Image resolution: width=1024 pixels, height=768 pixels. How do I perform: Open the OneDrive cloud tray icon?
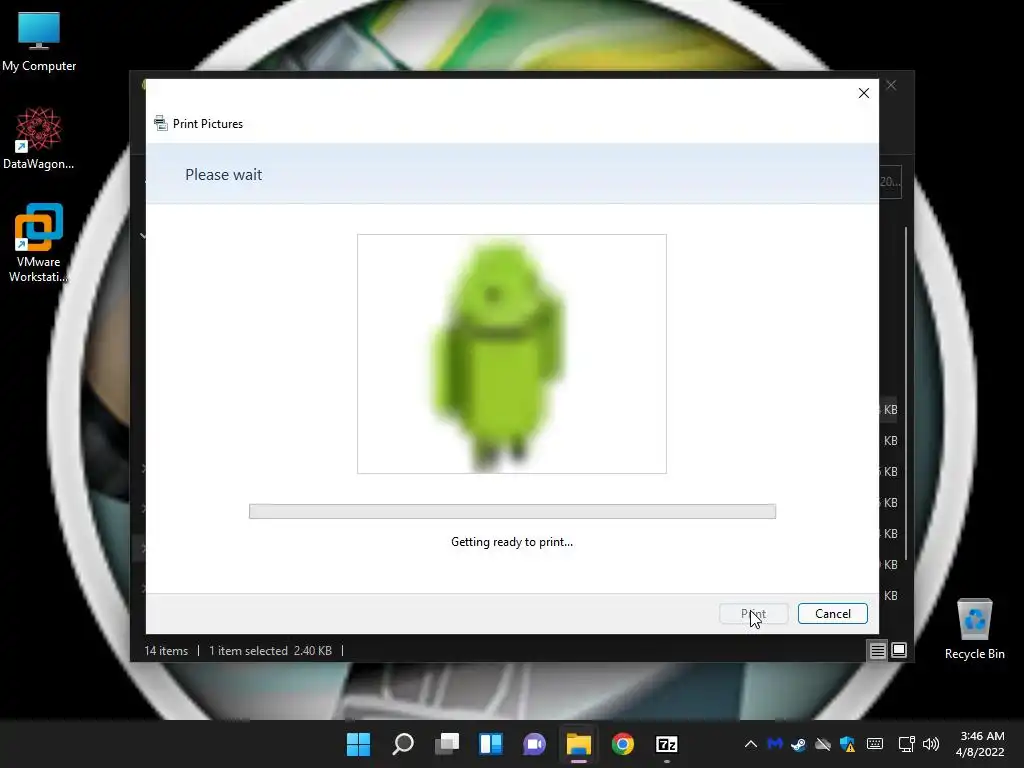tap(823, 744)
